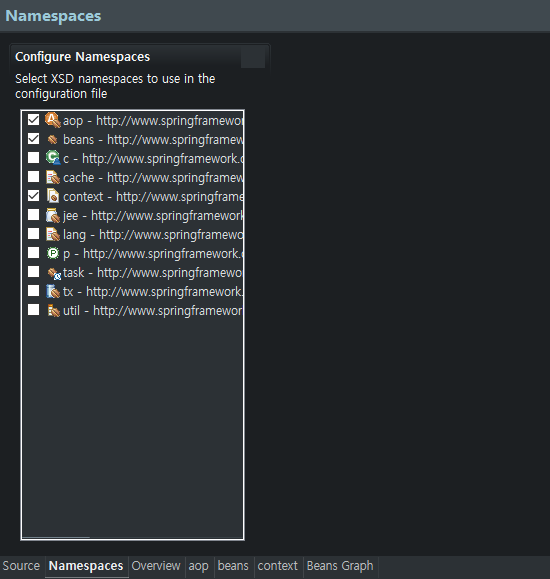The image size is (550, 579).
Task: Click the jee namespace icon
Action: pos(53,215)
